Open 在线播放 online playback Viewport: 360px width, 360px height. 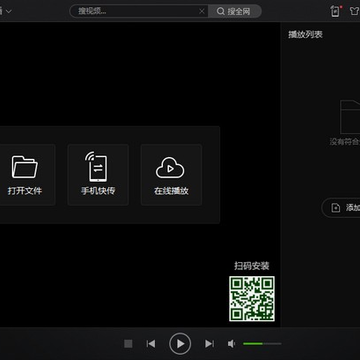[x=171, y=175]
